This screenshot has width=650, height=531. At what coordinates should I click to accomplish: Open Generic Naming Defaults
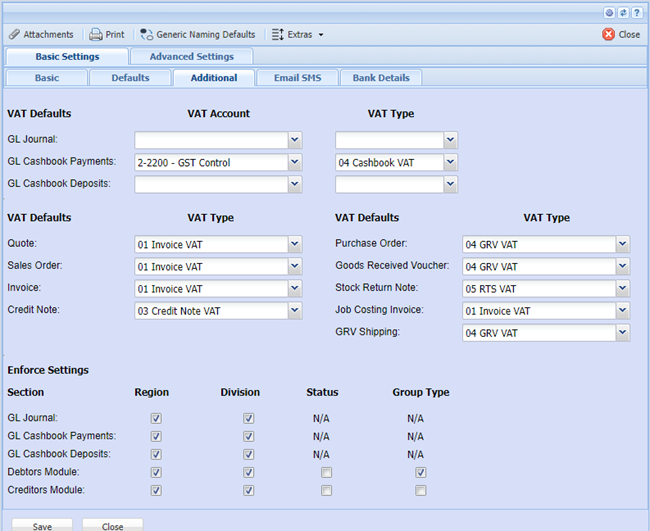point(198,34)
